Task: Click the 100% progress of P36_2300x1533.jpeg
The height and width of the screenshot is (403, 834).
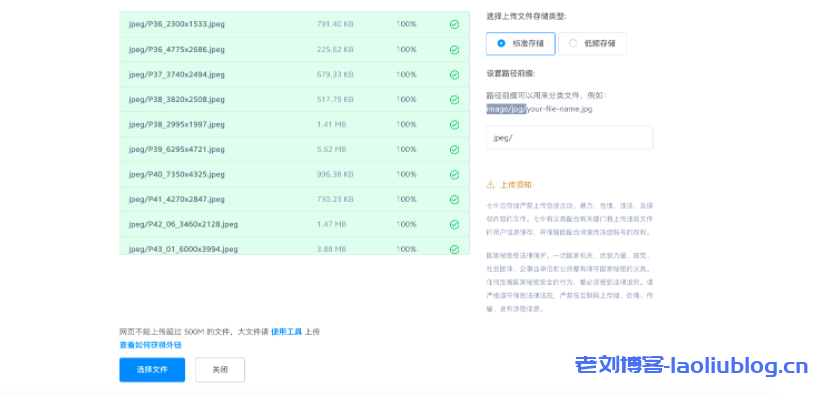Action: (406, 24)
